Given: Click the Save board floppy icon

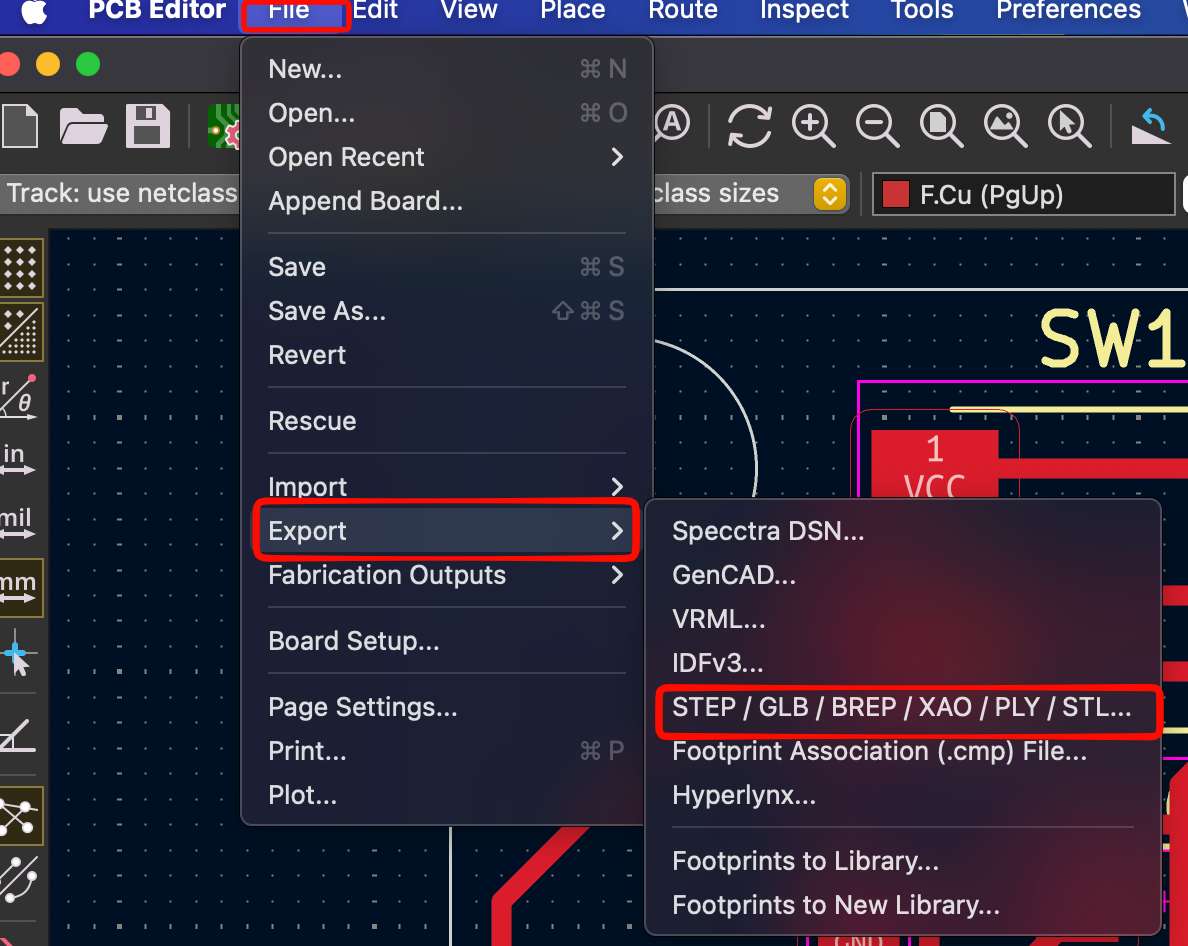Looking at the screenshot, I should pos(147,126).
